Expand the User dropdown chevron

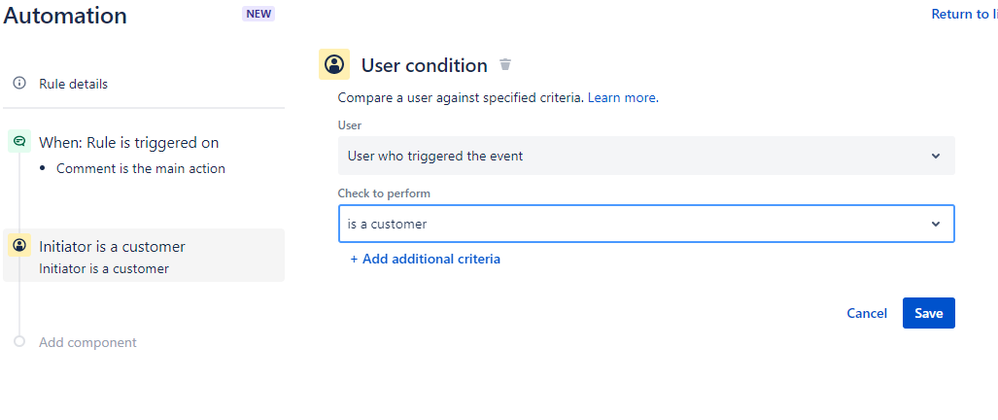(x=935, y=156)
